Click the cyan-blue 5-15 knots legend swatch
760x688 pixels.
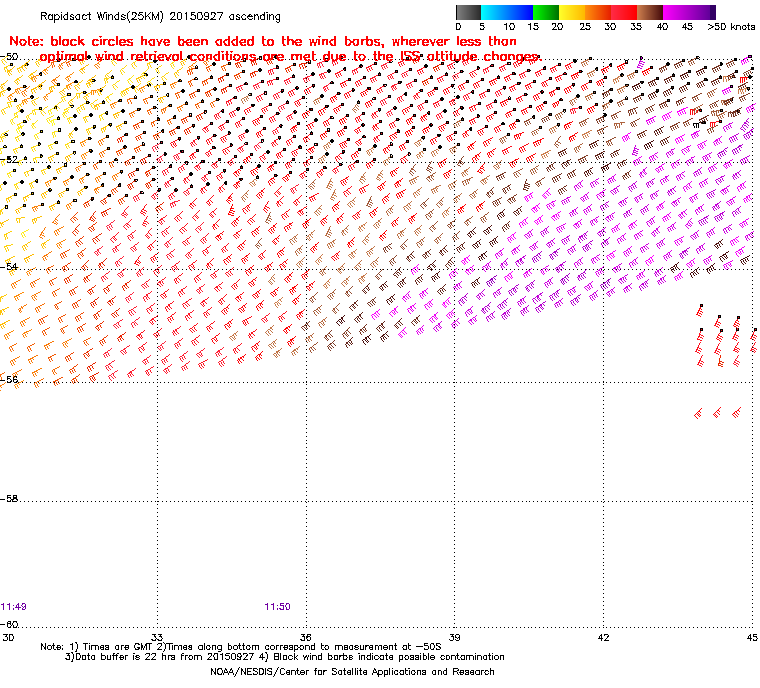click(507, 12)
